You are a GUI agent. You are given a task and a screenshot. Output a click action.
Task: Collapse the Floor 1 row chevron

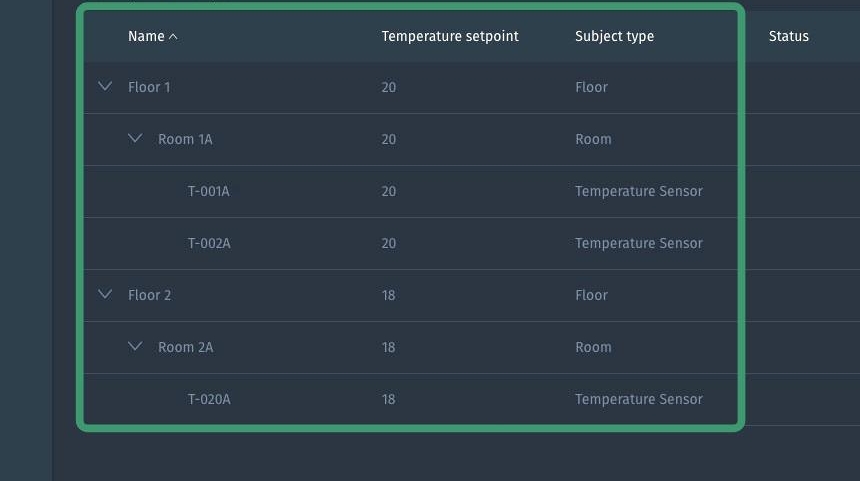[x=105, y=87]
